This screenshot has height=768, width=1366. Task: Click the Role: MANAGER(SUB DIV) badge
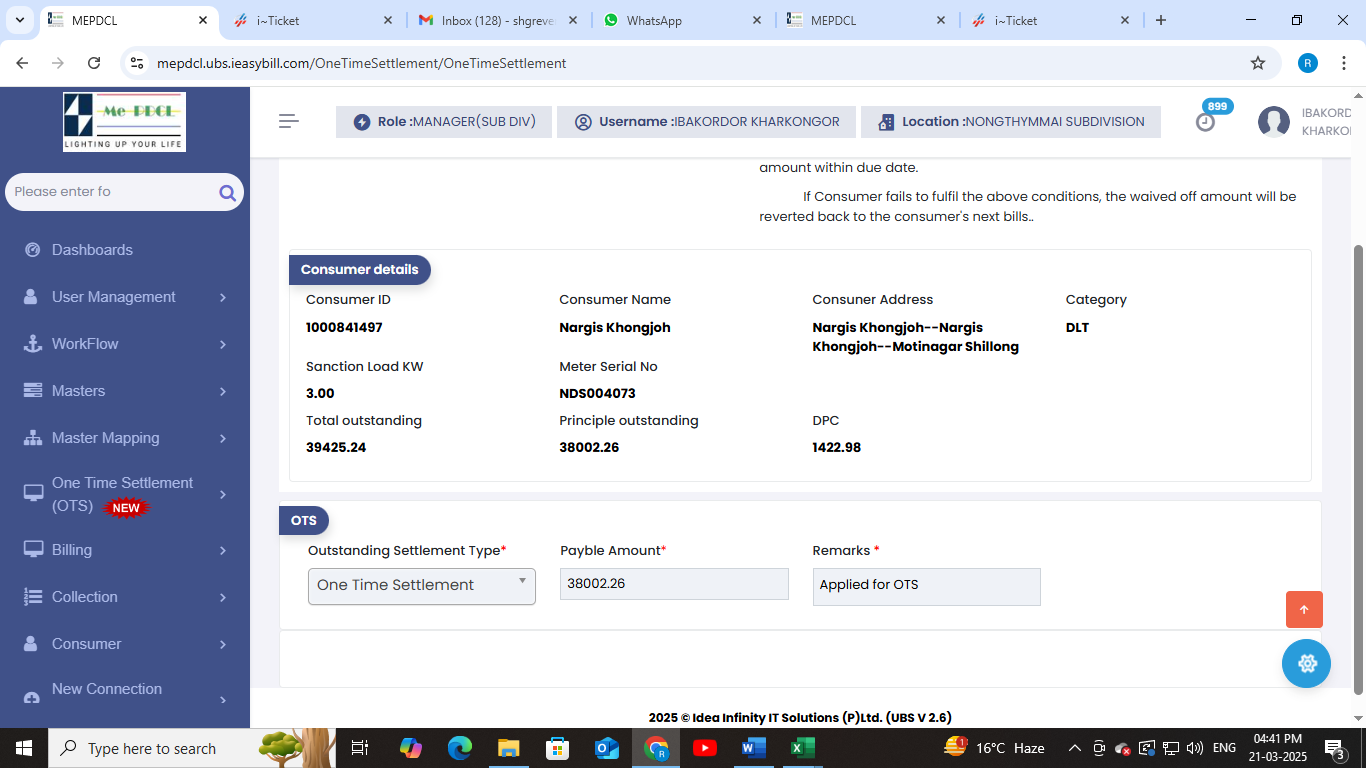click(x=444, y=122)
